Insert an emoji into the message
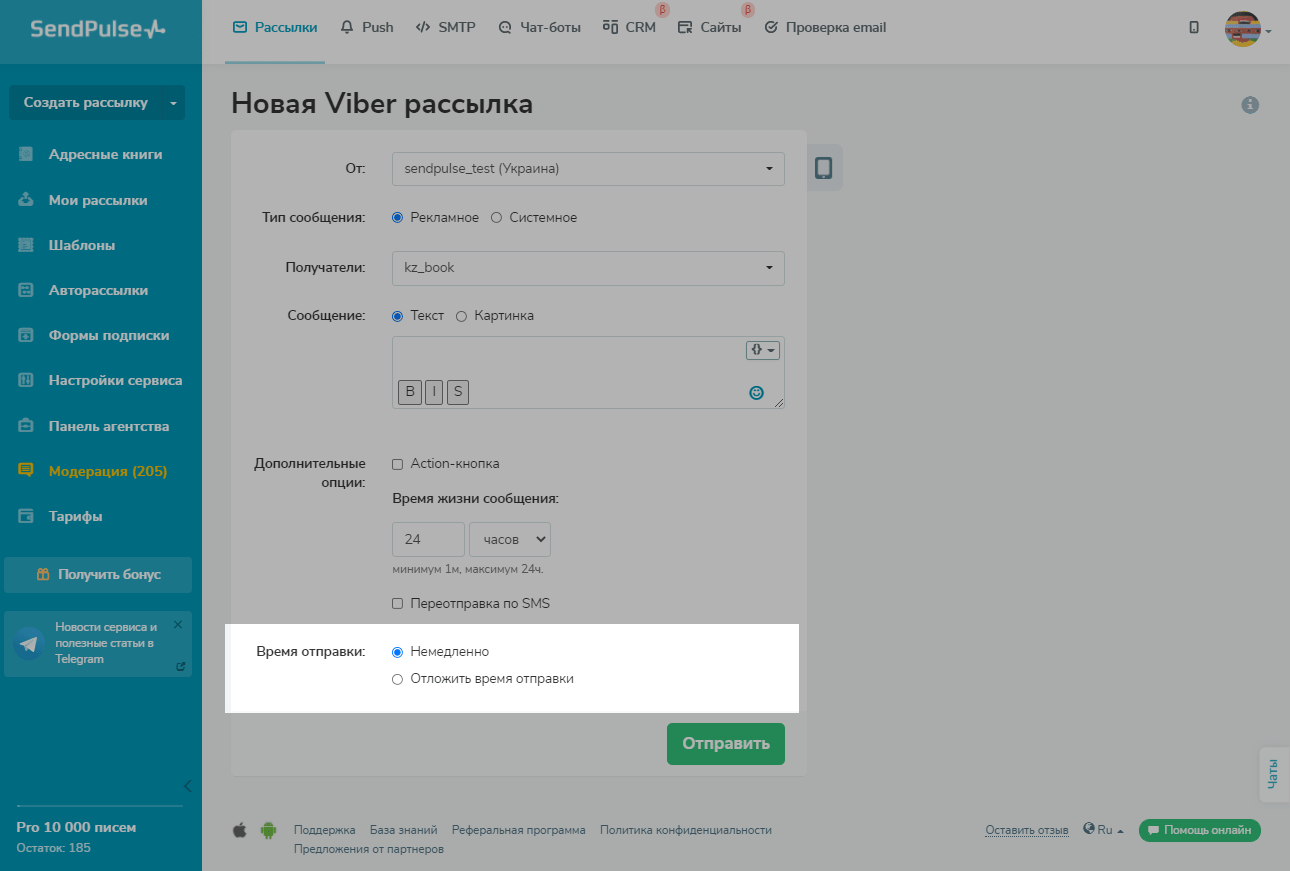 [757, 393]
